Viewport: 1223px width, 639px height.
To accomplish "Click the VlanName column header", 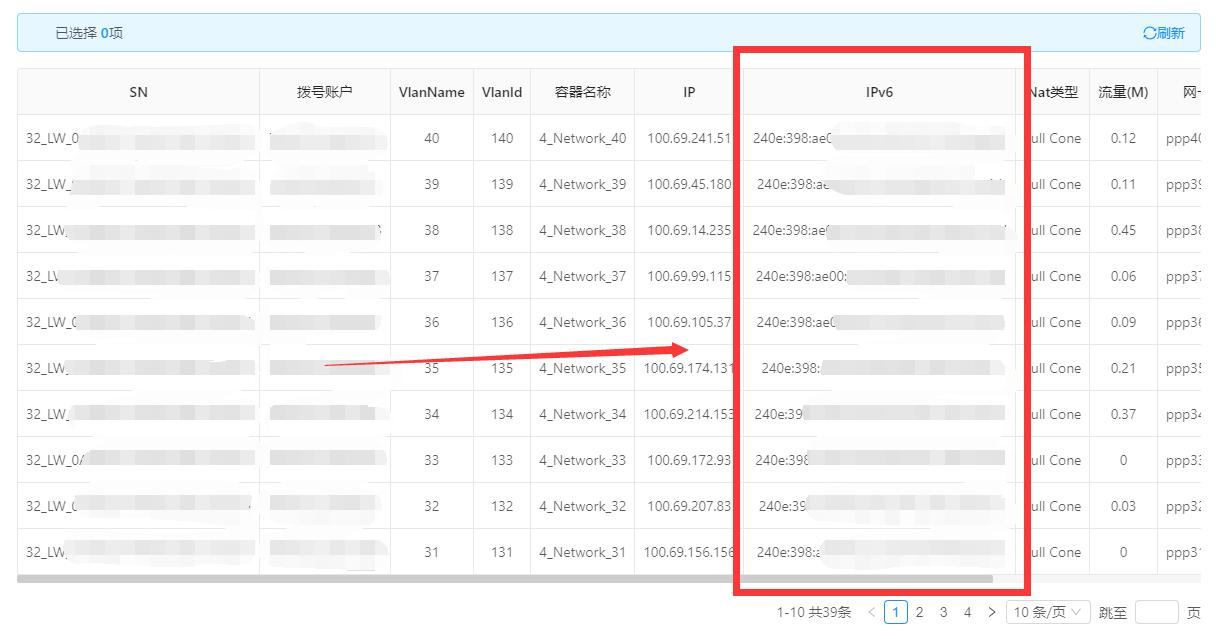I will (x=431, y=91).
